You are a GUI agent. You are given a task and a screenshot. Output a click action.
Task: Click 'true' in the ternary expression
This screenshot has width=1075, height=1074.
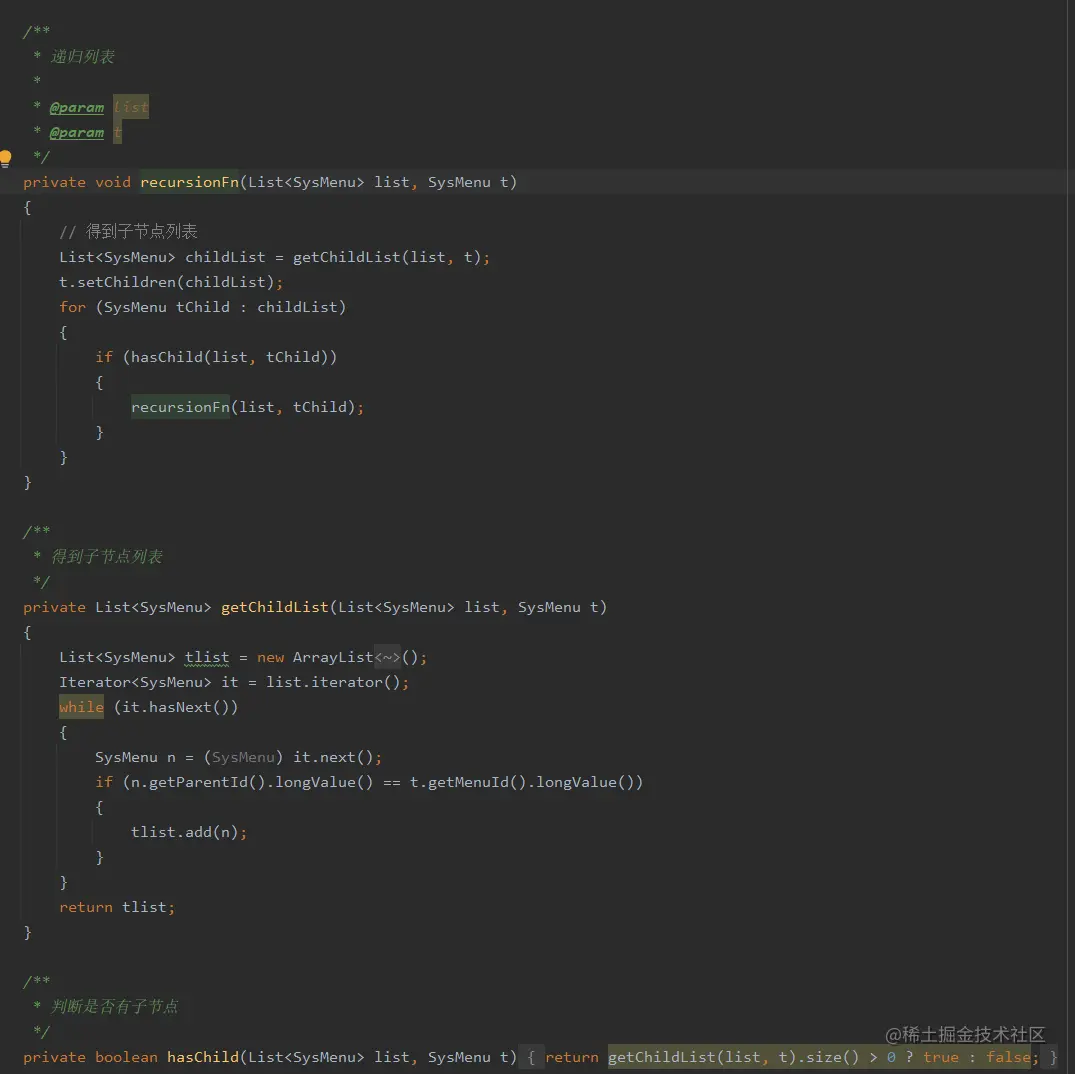tap(941, 1057)
